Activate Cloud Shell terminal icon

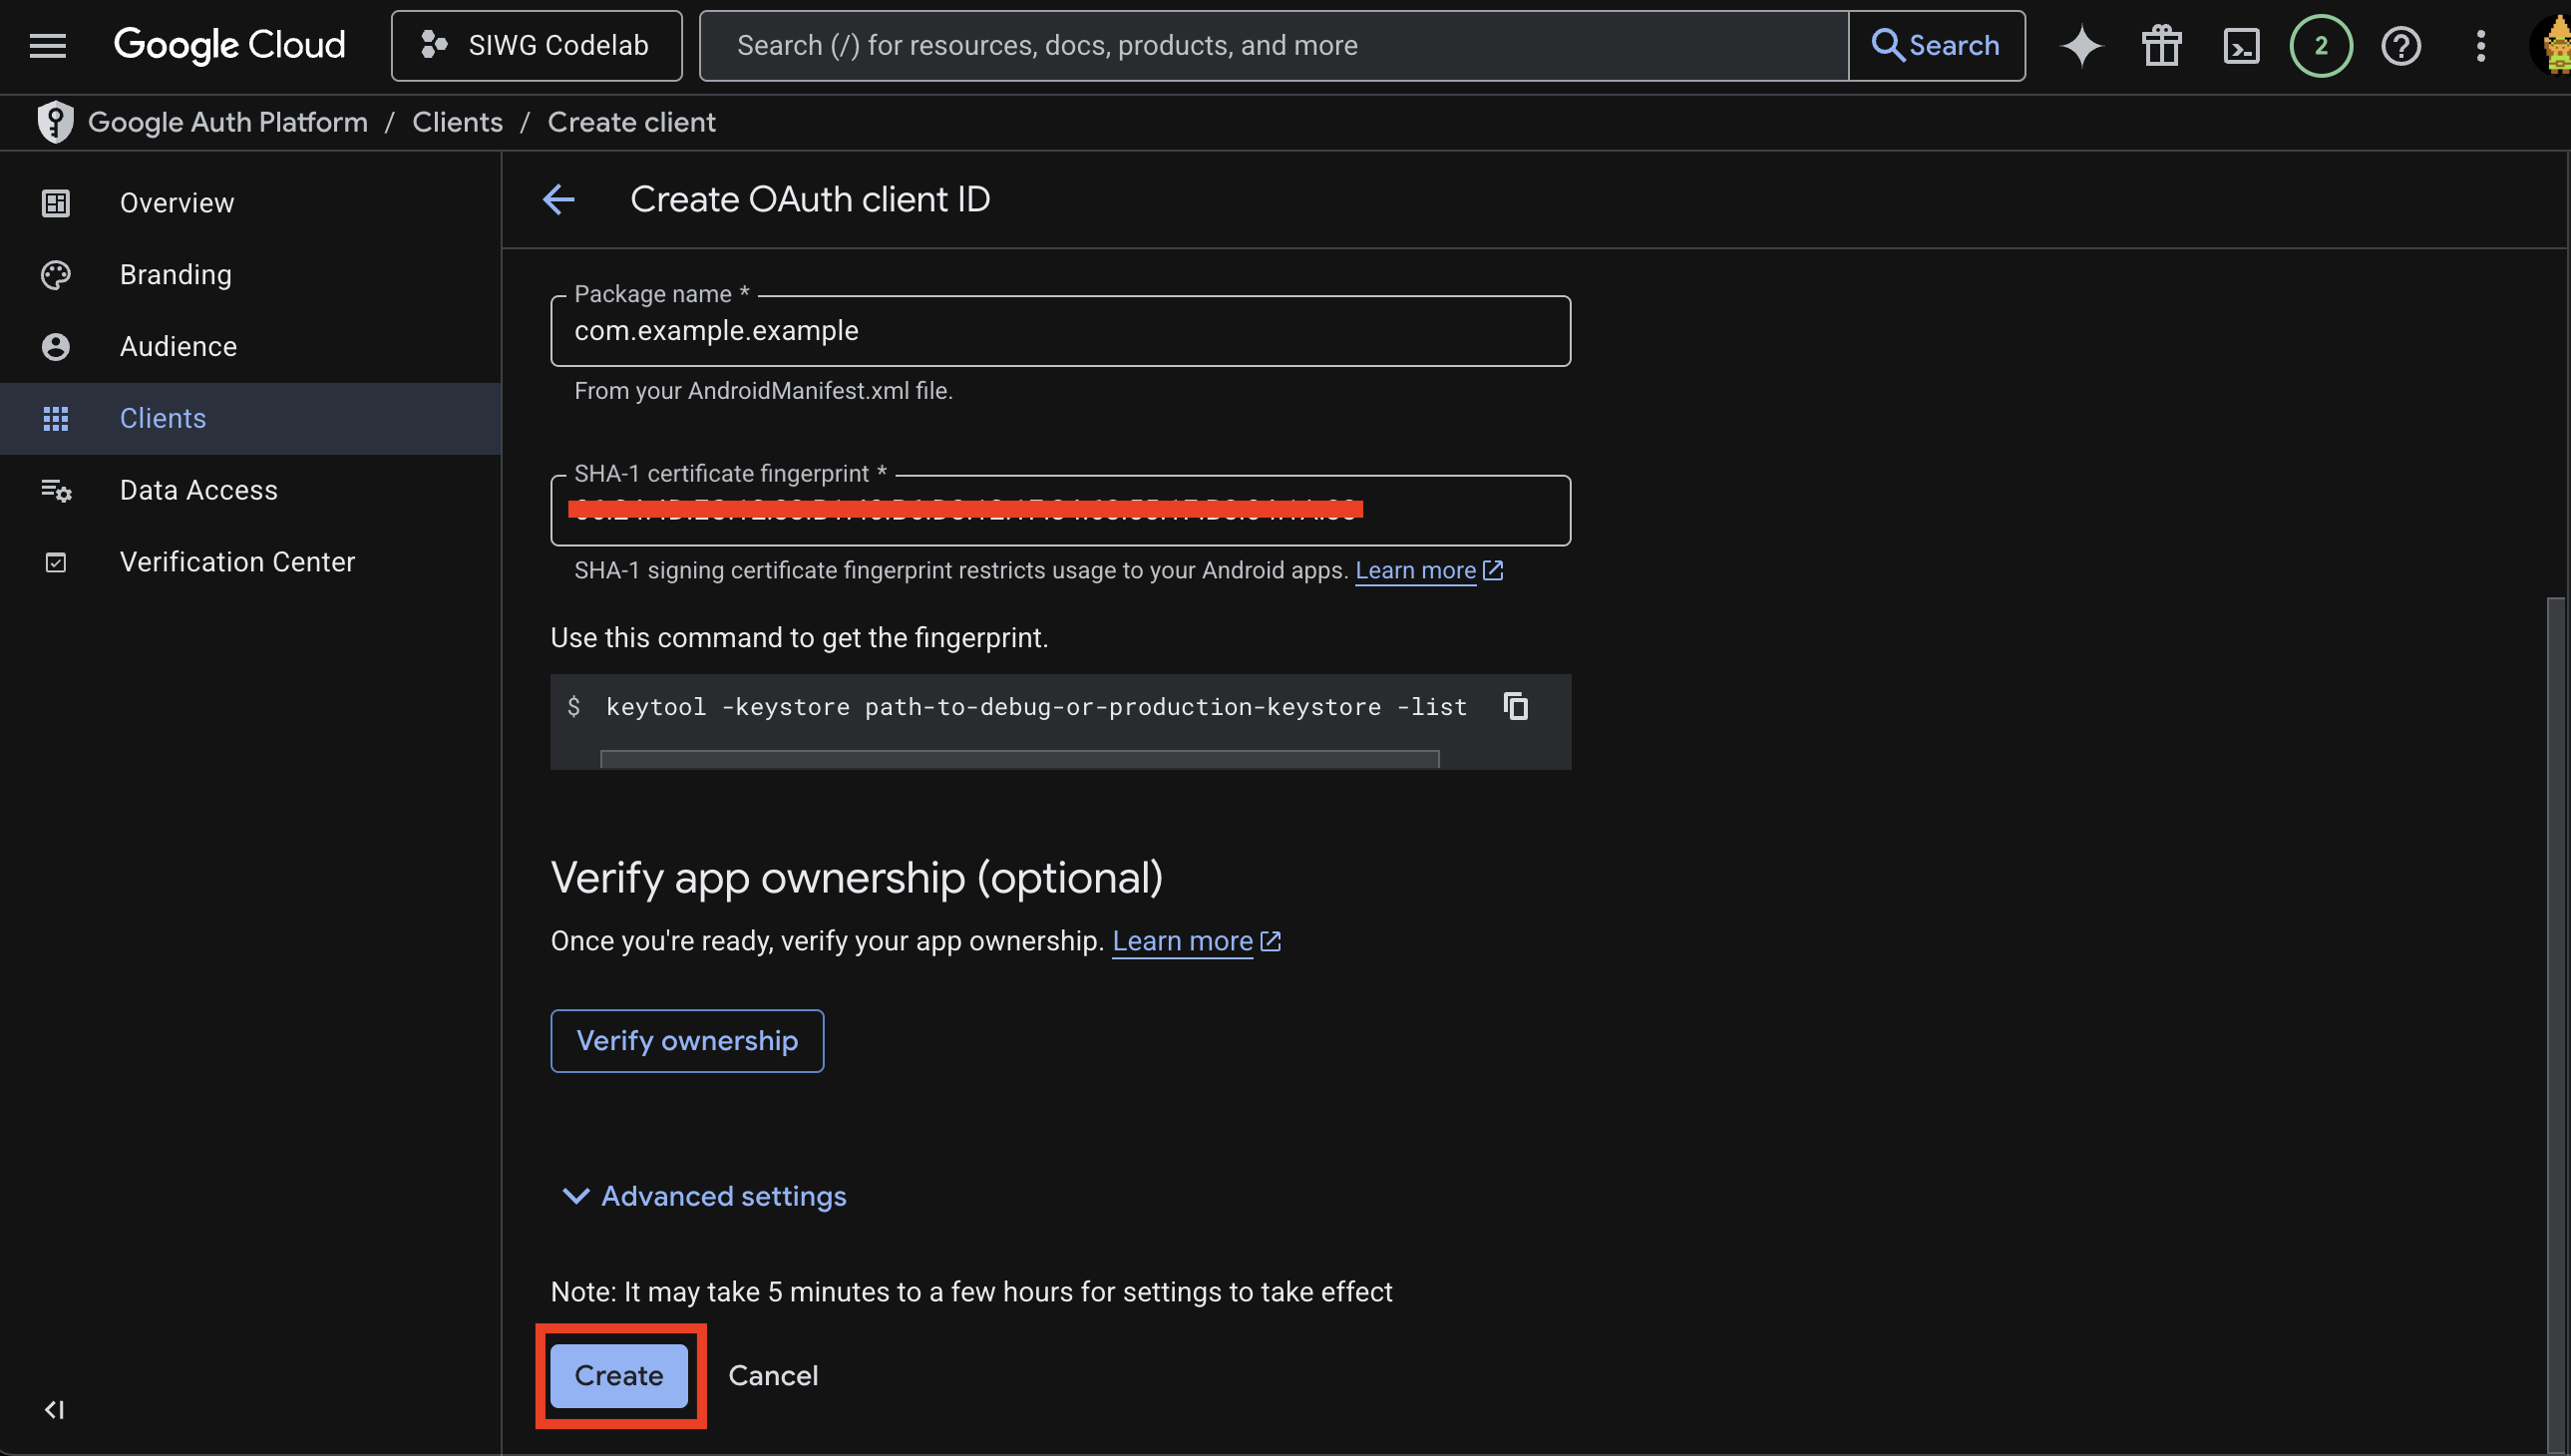pos(2241,45)
